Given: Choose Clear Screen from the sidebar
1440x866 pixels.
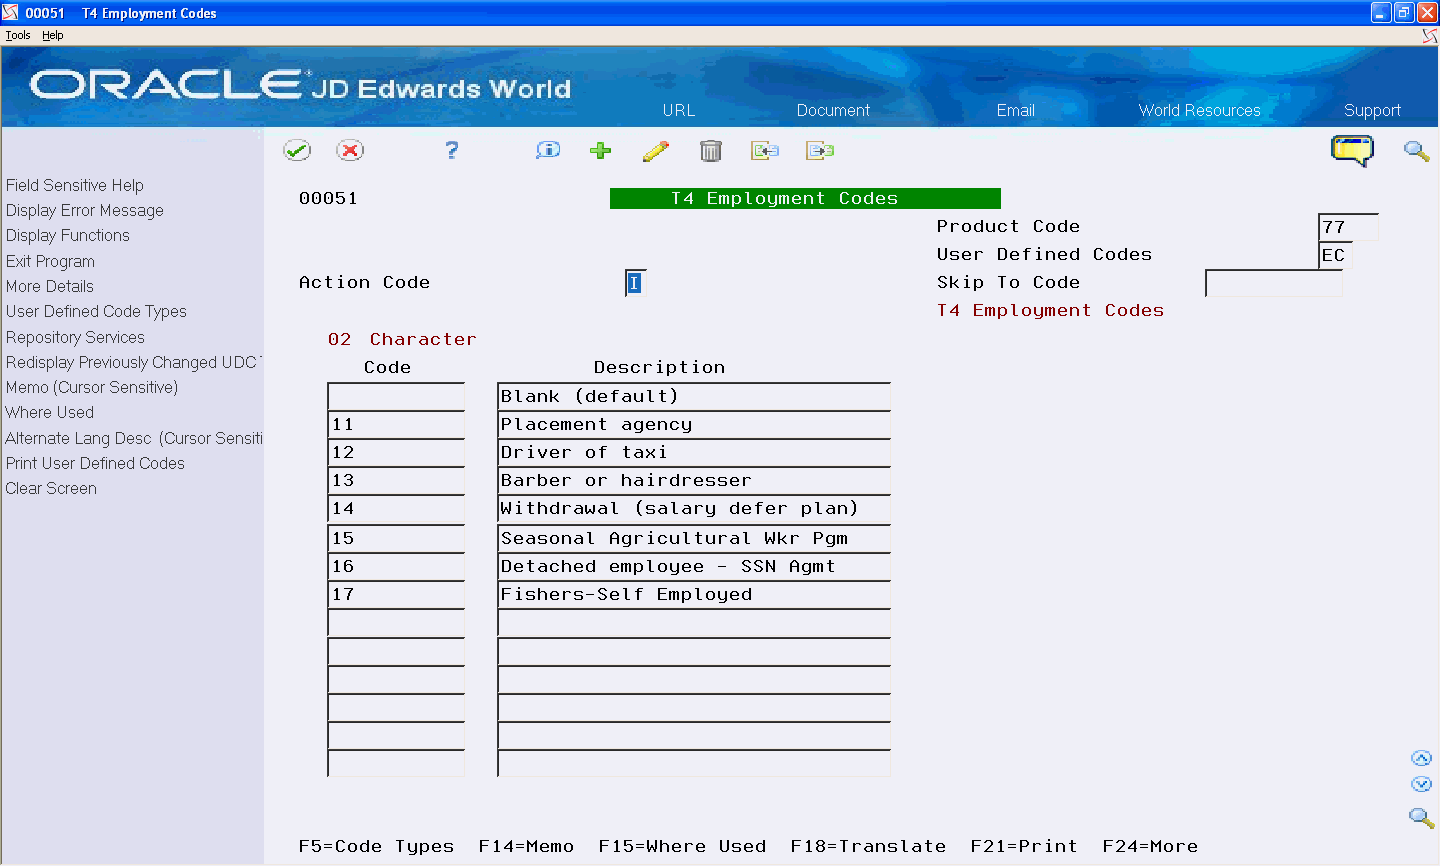Looking at the screenshot, I should click(x=50, y=488).
